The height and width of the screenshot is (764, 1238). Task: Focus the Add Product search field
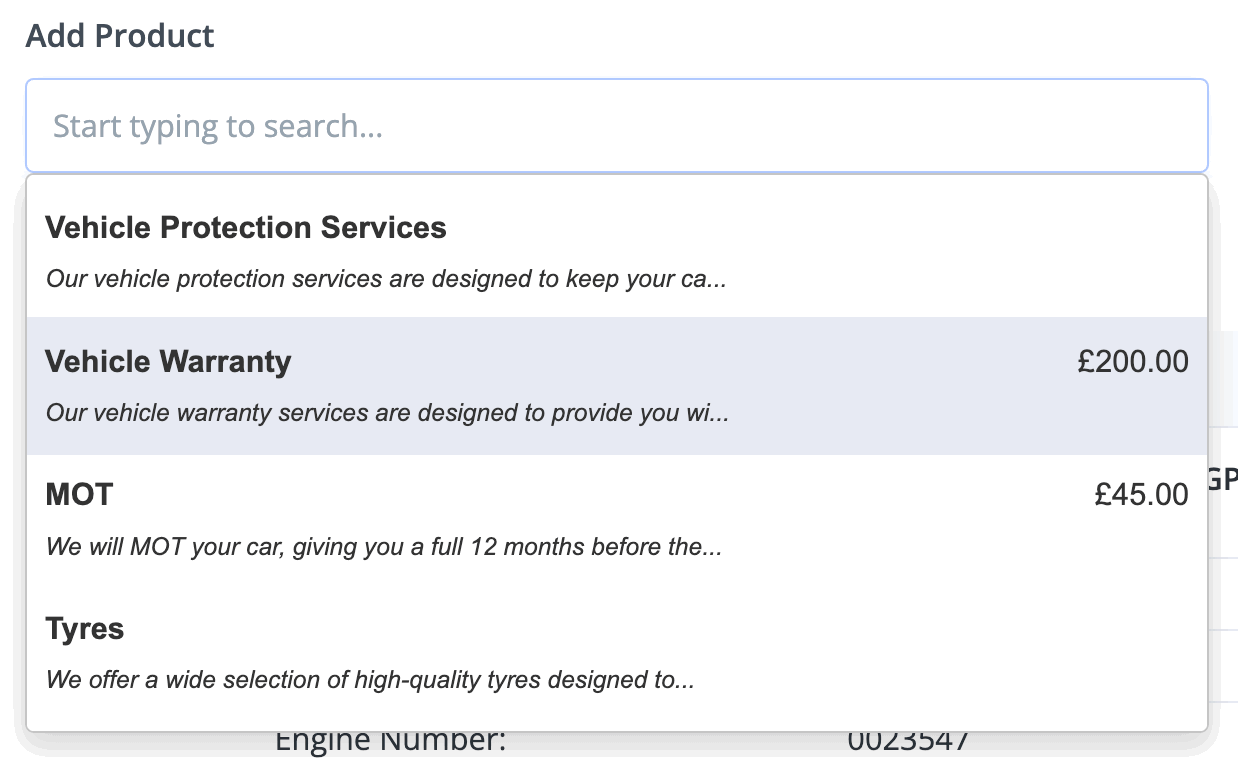point(617,126)
